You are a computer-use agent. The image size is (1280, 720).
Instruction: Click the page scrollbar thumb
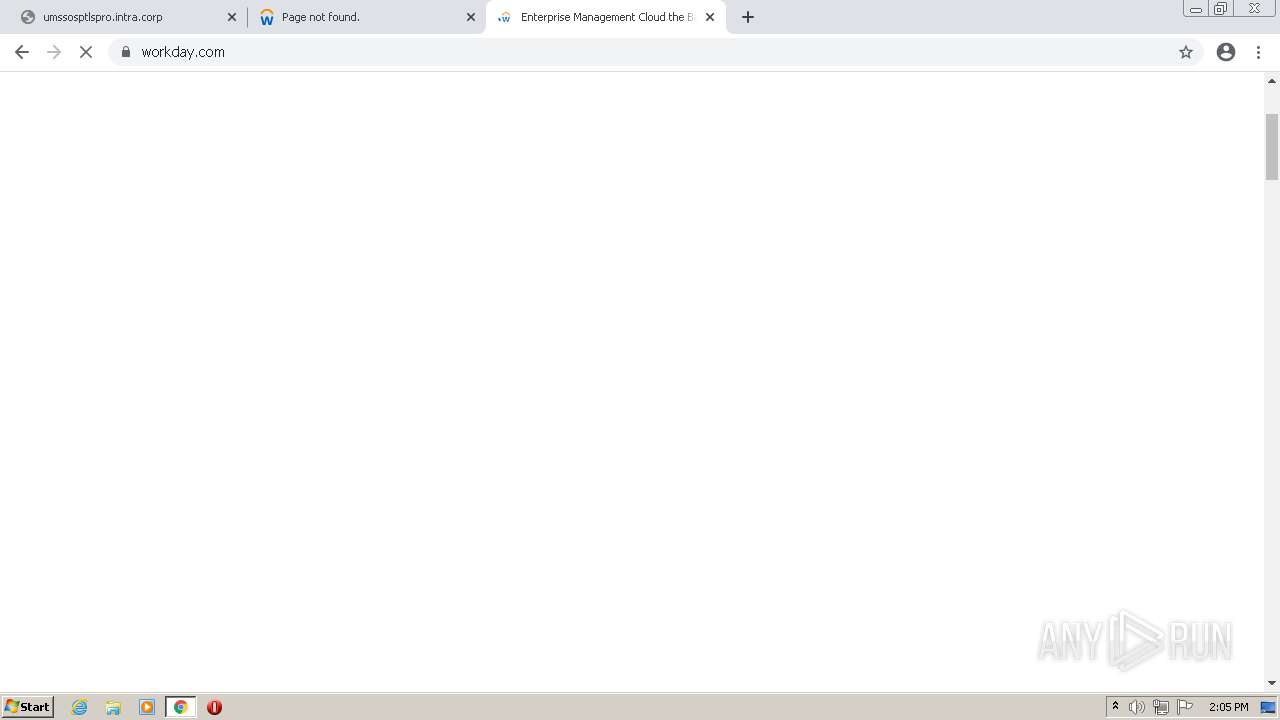[x=1272, y=146]
